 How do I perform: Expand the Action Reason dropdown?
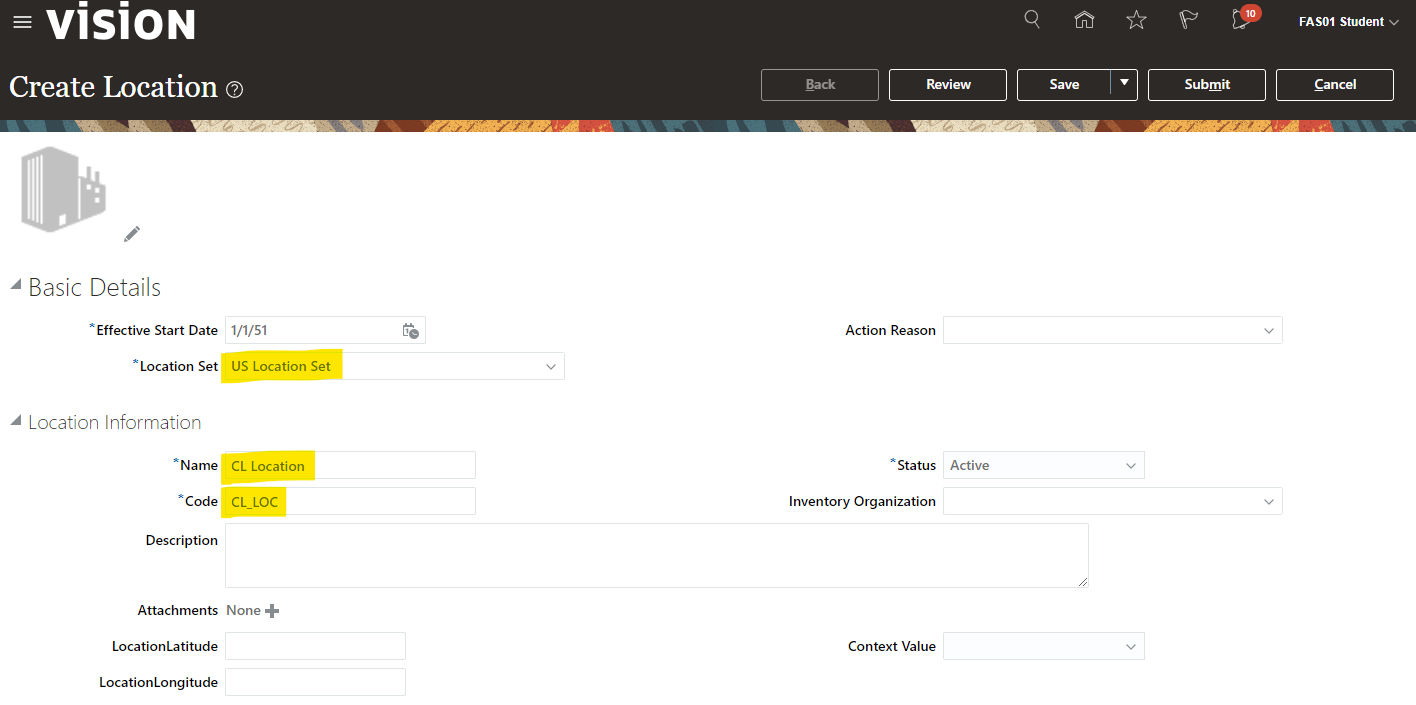(x=1268, y=331)
